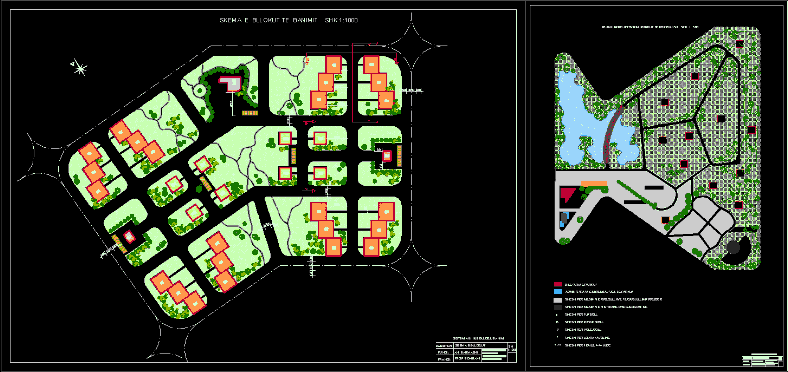Image resolution: width=788 pixels, height=372 pixels.
Task: Click the red legend color swatch
Action: pos(557,285)
